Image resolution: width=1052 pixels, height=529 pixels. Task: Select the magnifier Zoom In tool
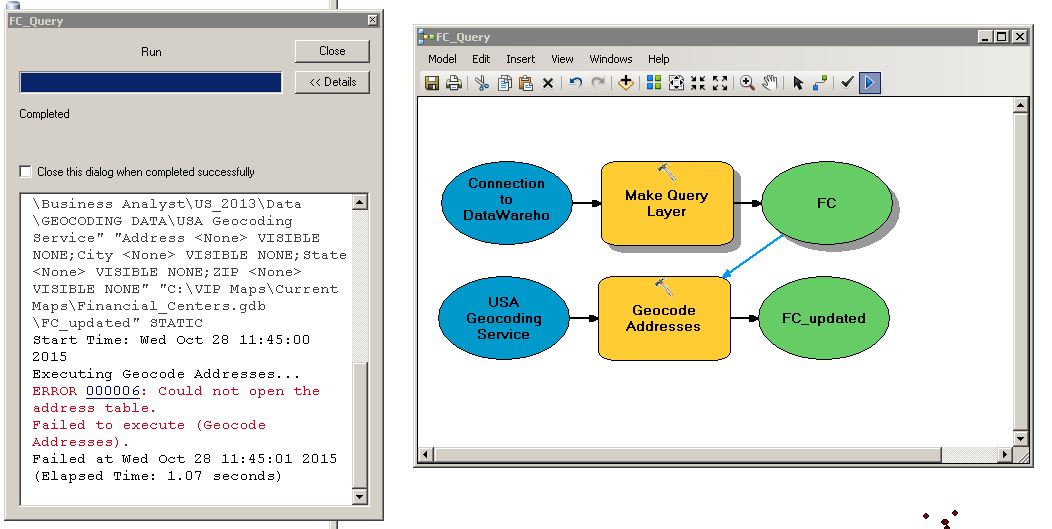coord(747,83)
